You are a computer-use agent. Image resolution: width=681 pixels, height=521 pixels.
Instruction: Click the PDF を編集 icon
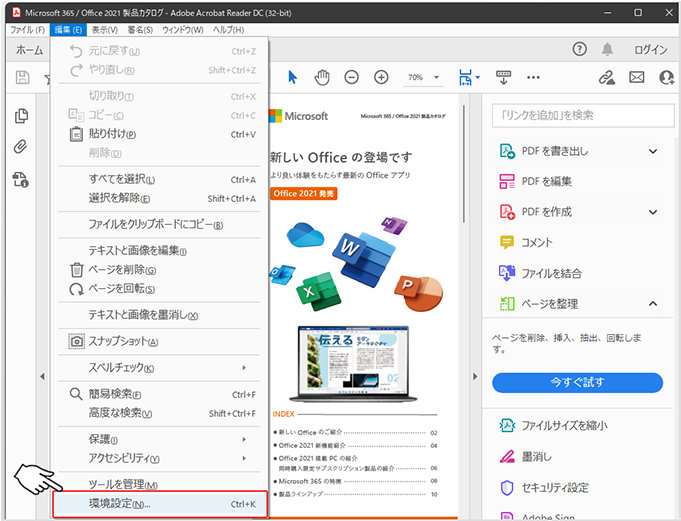tap(506, 181)
